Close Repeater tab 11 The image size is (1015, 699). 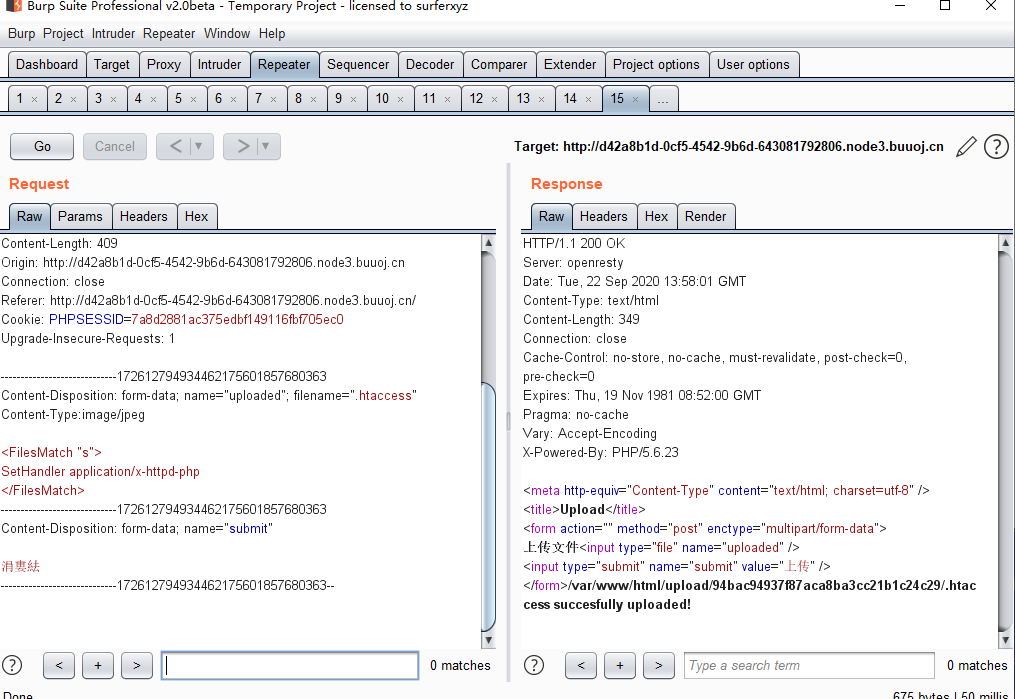[447, 99]
